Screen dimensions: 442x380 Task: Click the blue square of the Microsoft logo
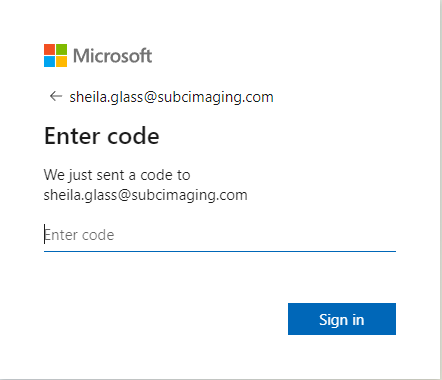(49, 61)
